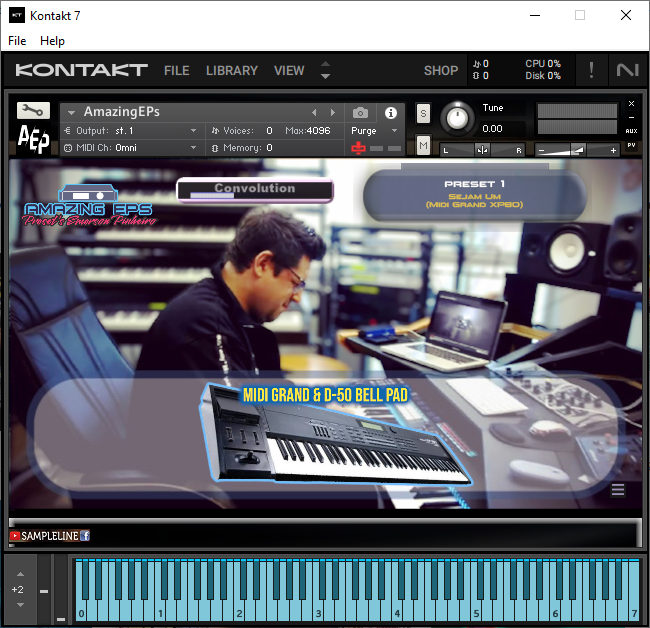Toggle Solo button S

[423, 113]
